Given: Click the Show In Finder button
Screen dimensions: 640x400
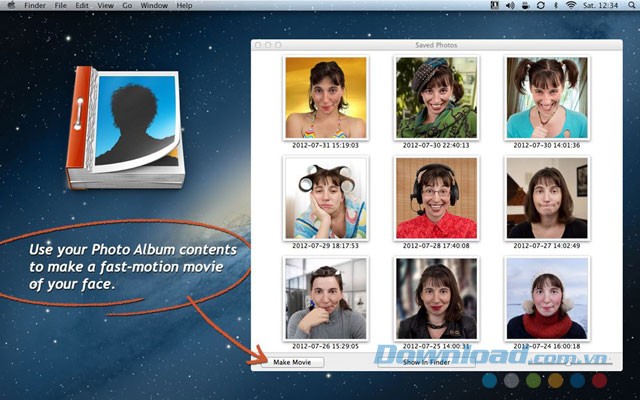Looking at the screenshot, I should pyautogui.click(x=427, y=362).
